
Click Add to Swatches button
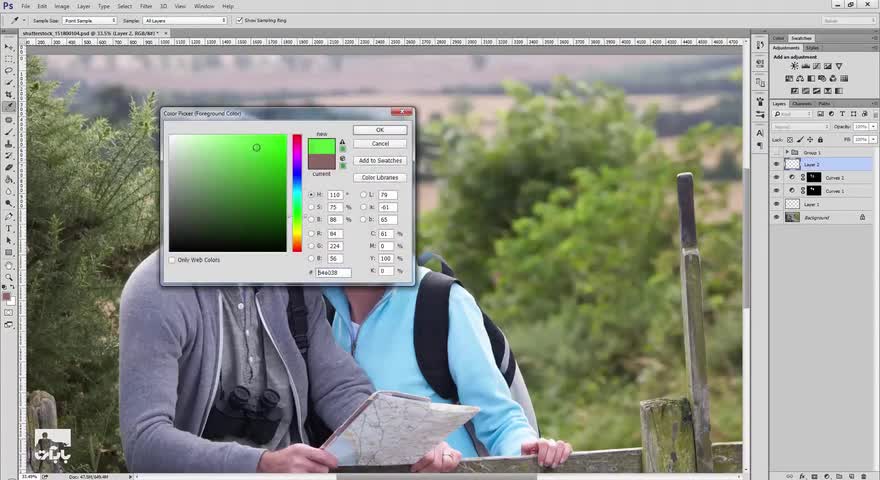(x=380, y=161)
